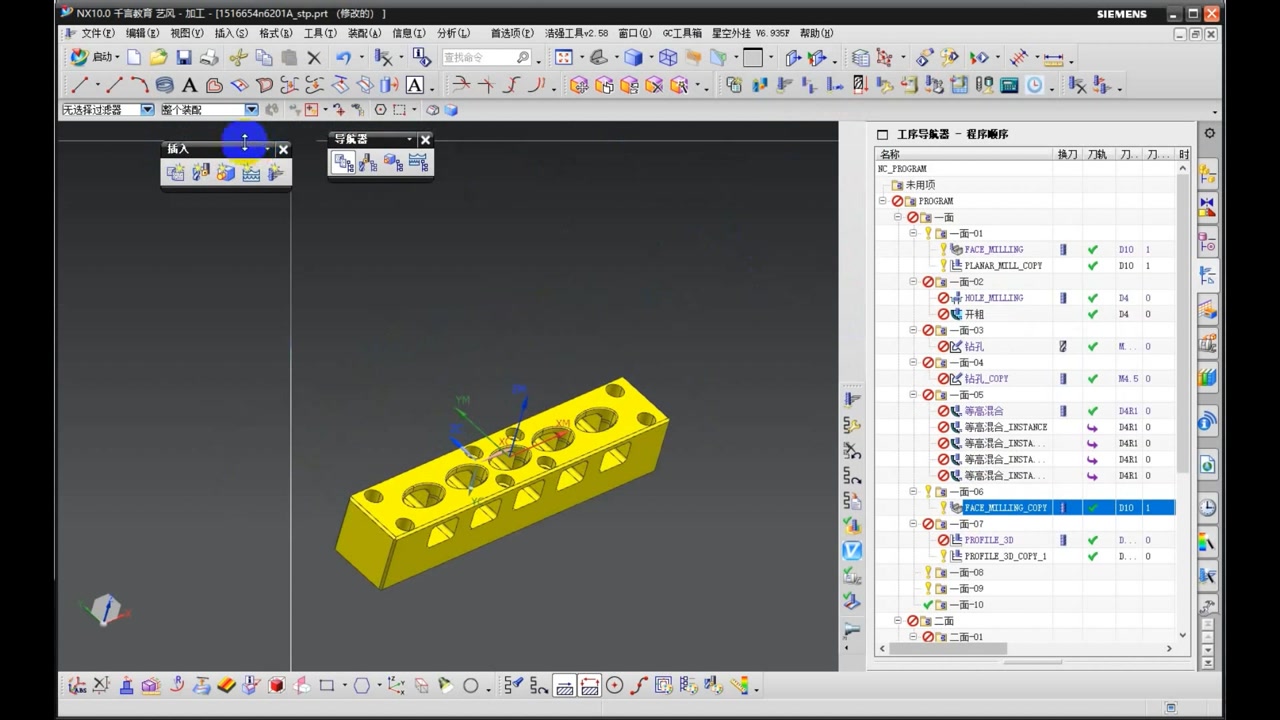Click the Save icon in top toolbar

(x=183, y=58)
